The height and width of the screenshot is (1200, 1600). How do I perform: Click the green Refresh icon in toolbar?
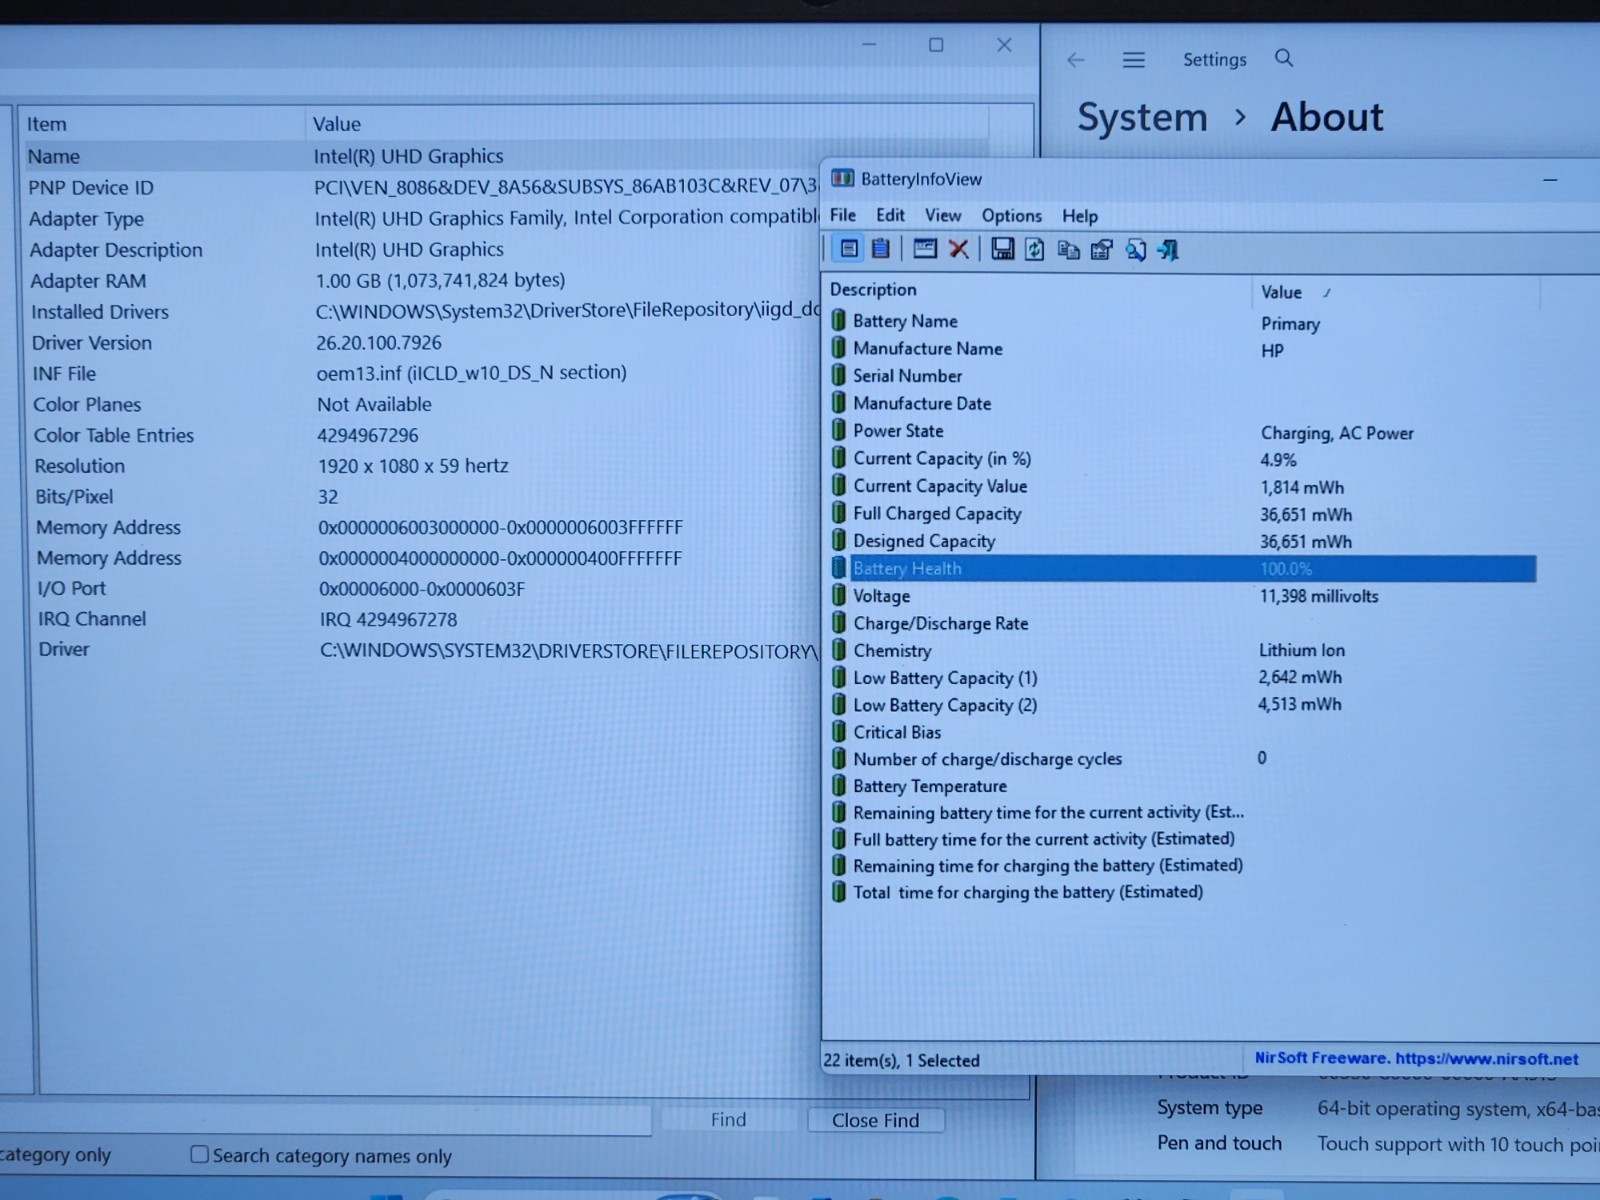[x=1035, y=249]
